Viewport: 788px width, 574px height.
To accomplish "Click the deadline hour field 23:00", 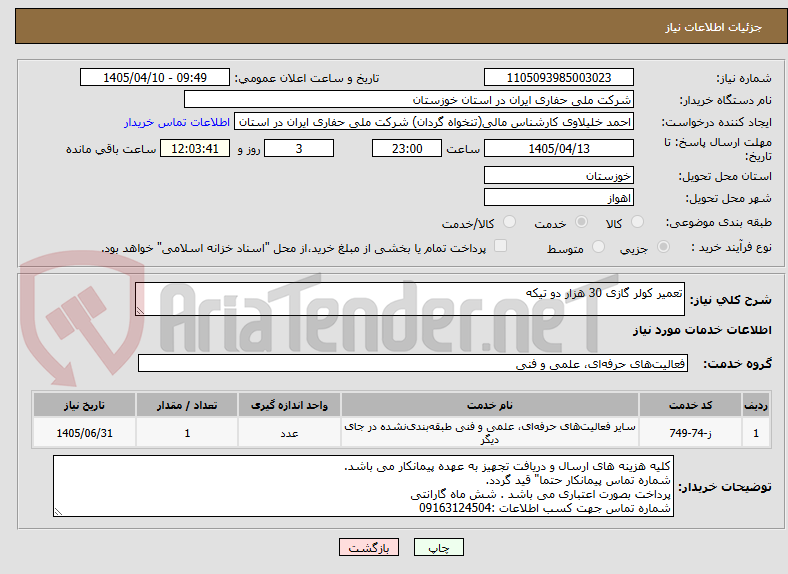I will (x=407, y=148).
